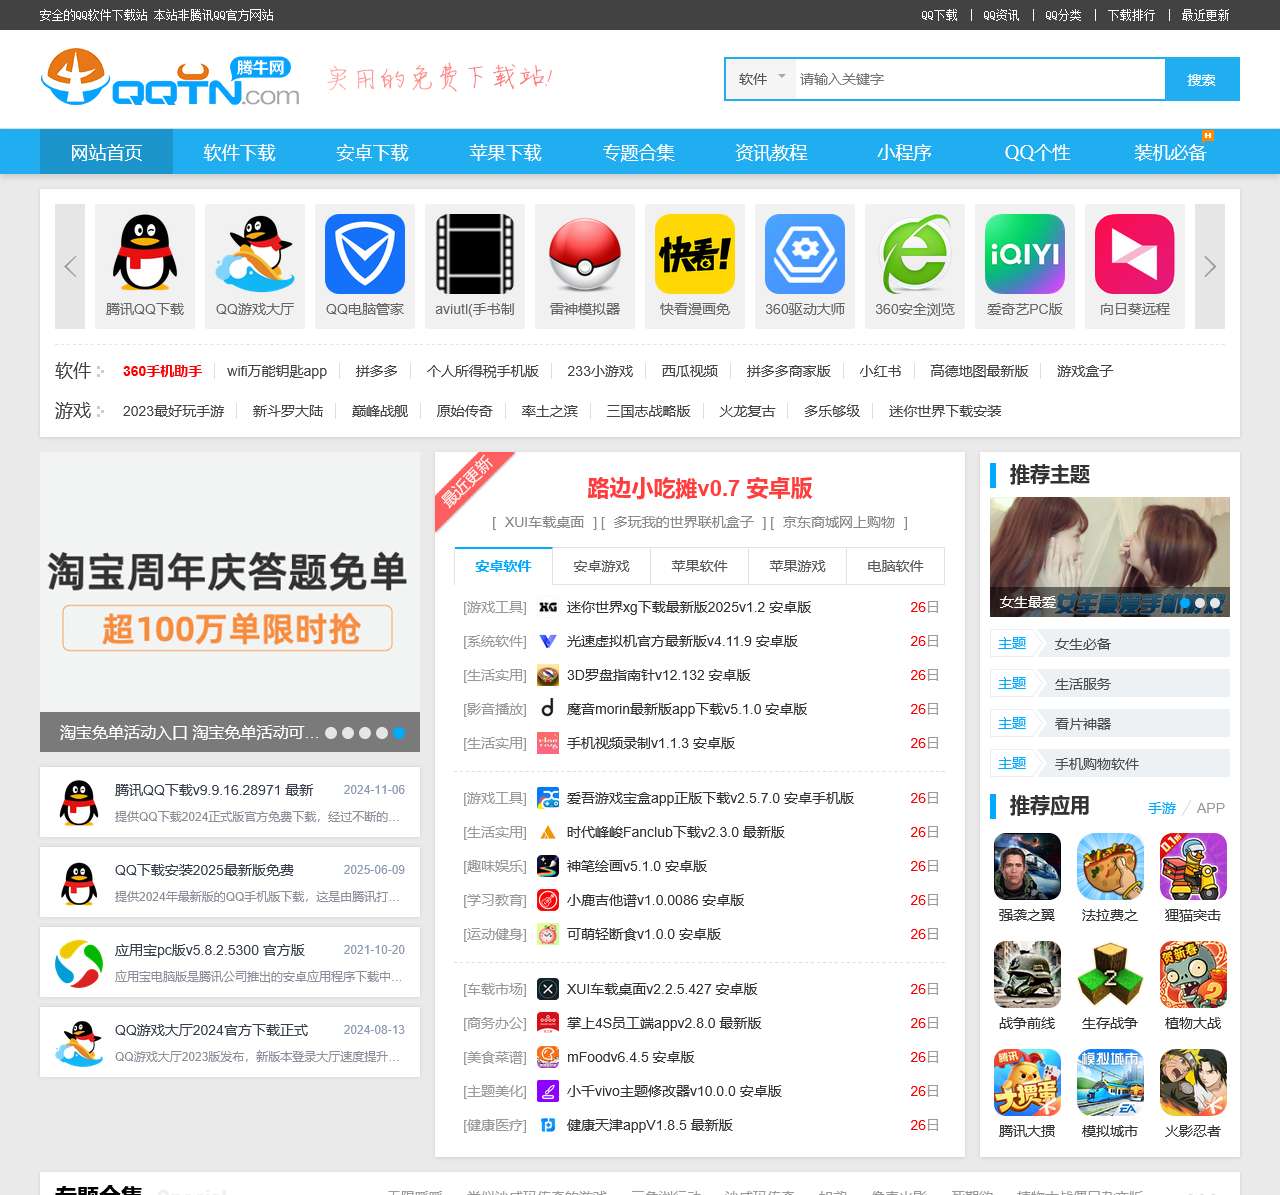Click the 魔音morin list icon
Viewport: 1280px width, 1195px height.
[x=548, y=709]
